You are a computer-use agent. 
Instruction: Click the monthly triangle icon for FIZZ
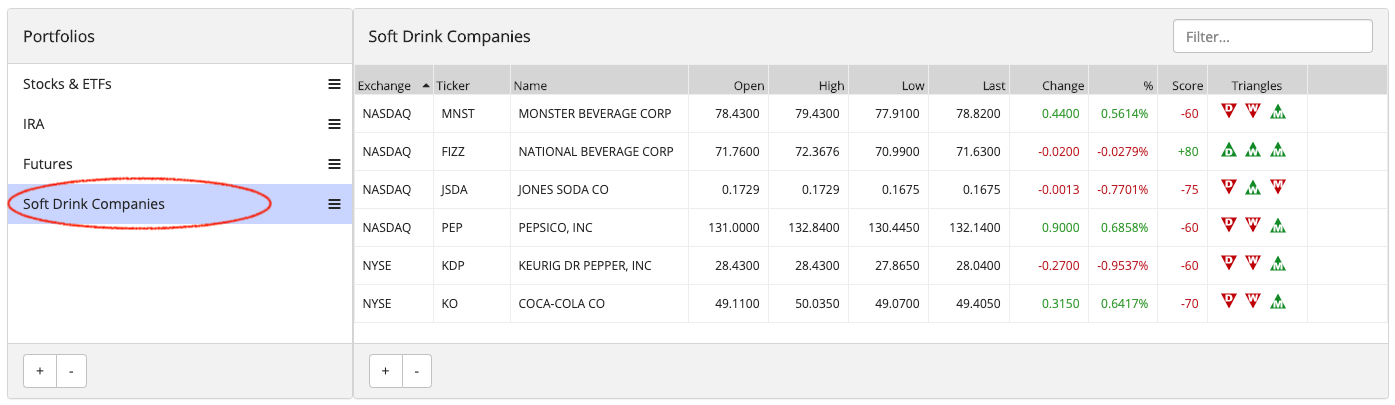point(1277,150)
